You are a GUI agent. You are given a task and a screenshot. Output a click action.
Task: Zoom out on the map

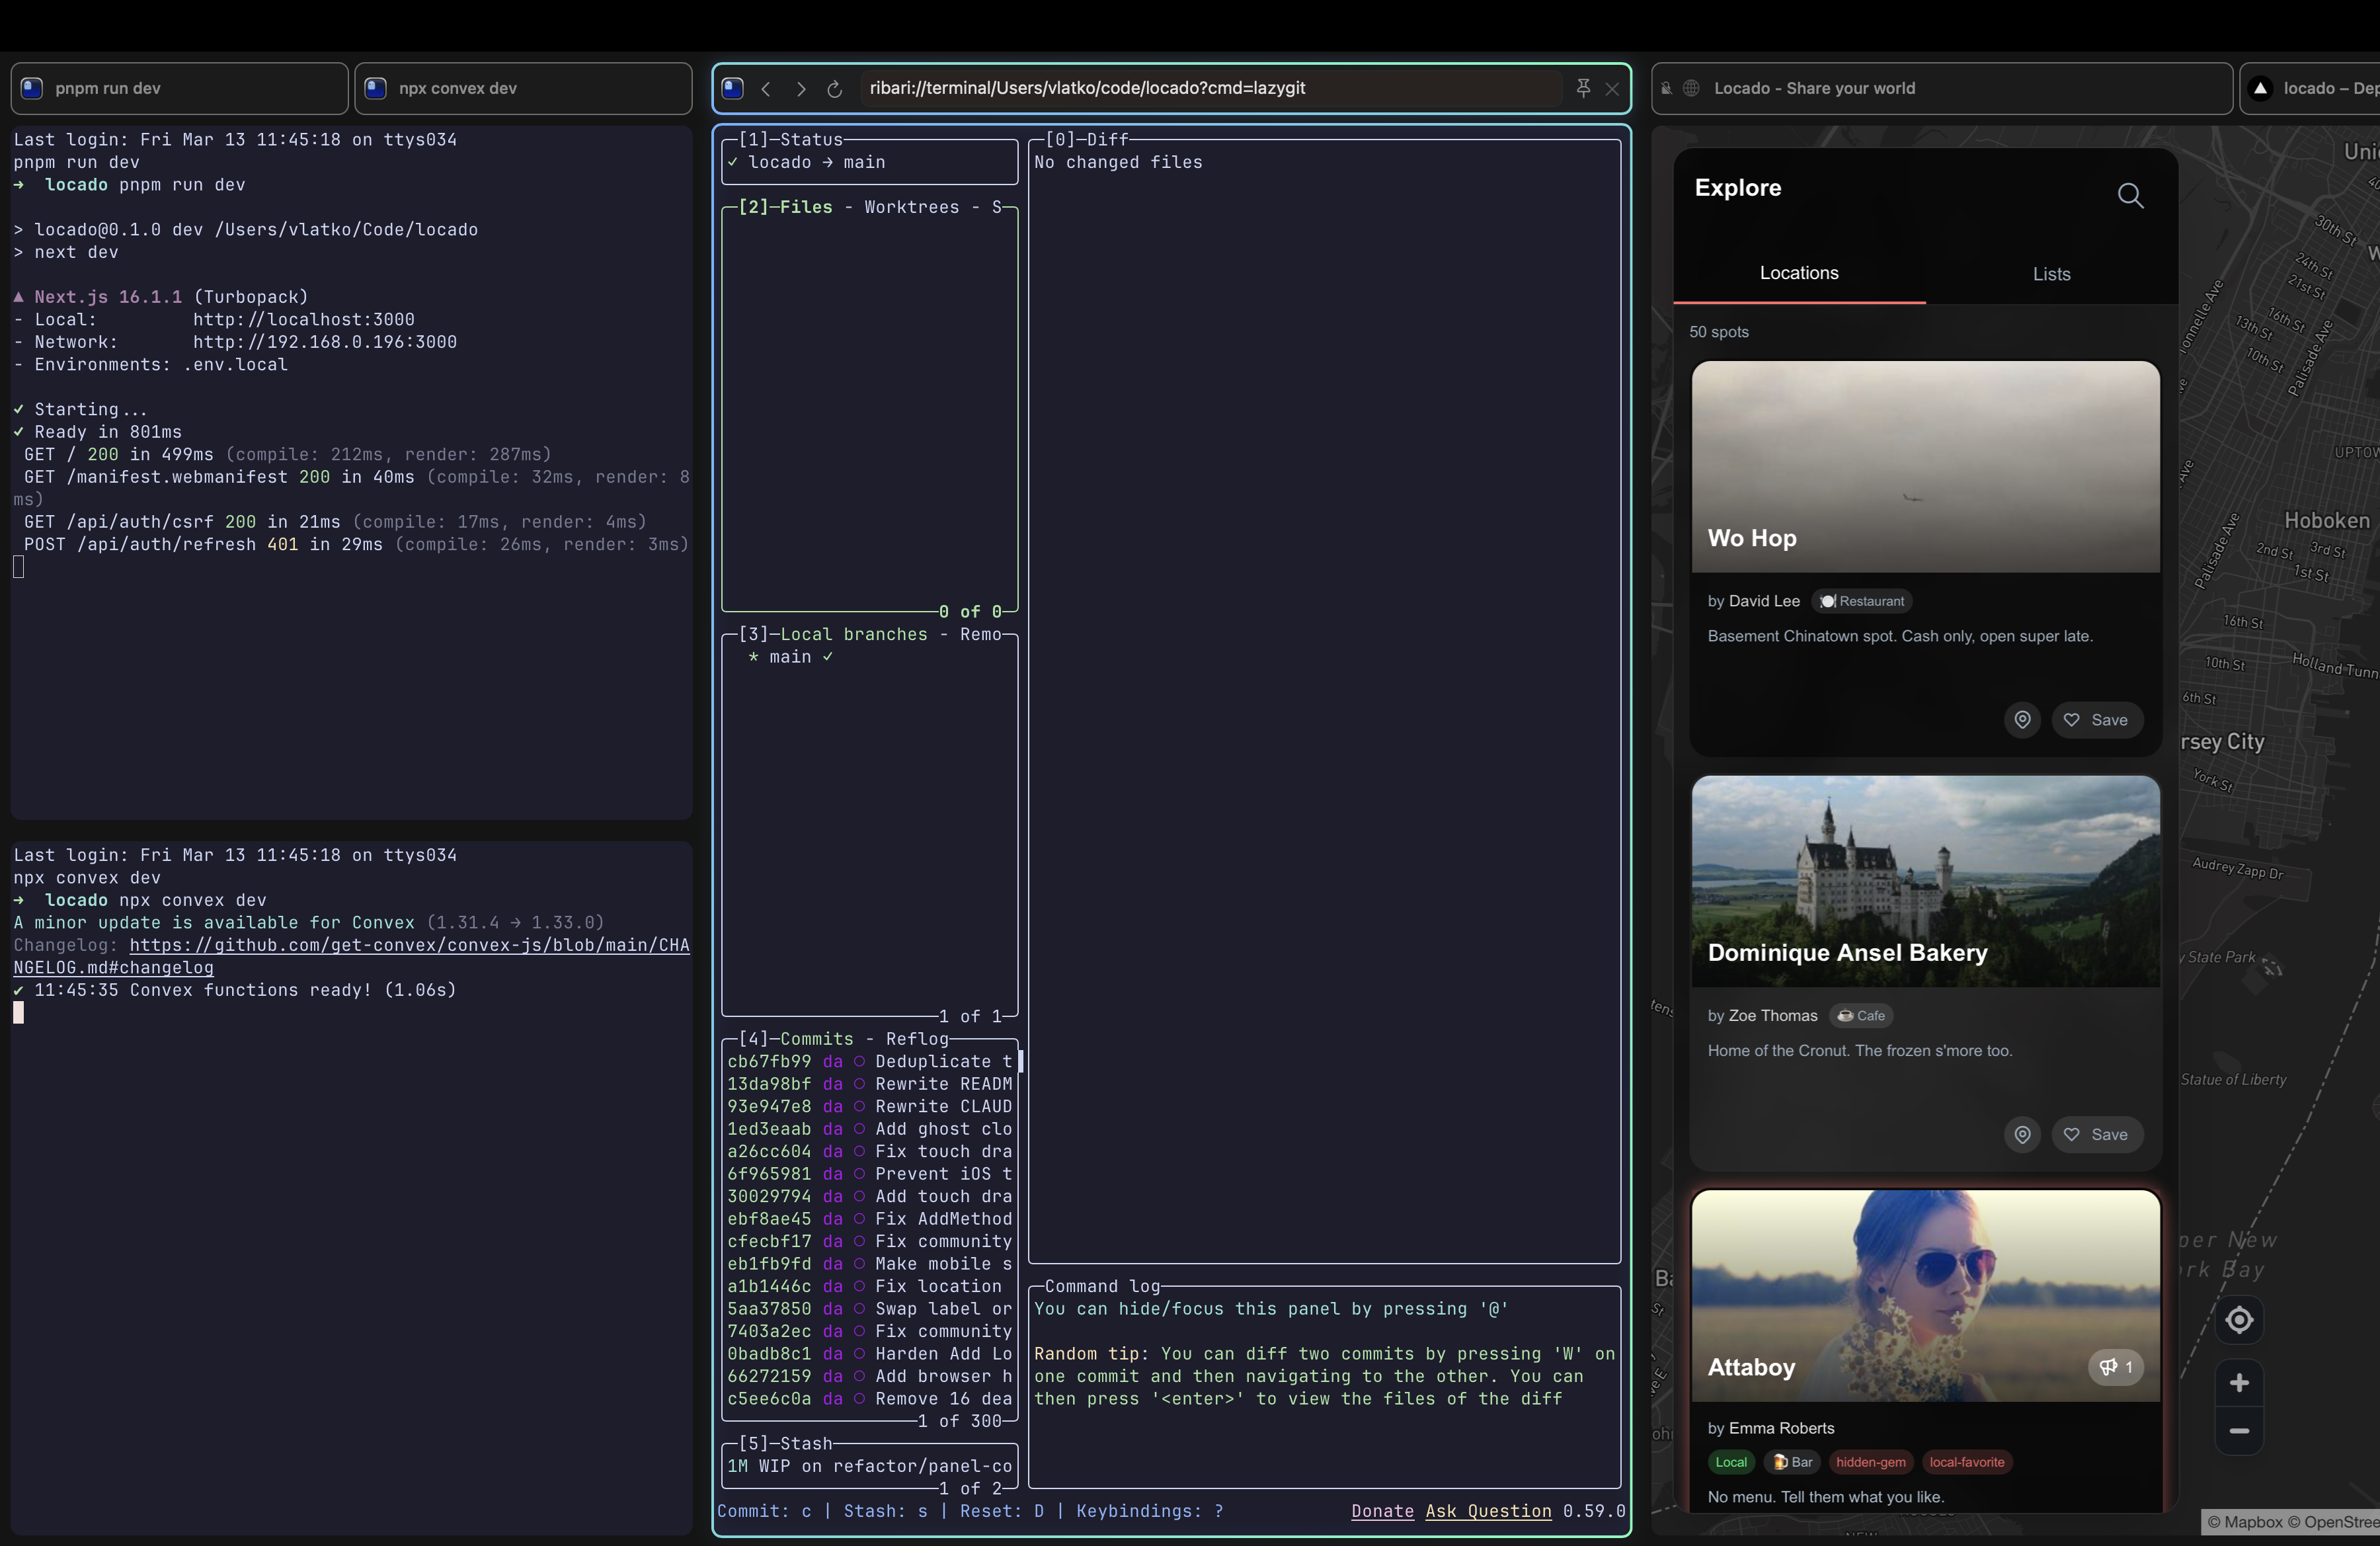pyautogui.click(x=2239, y=1431)
